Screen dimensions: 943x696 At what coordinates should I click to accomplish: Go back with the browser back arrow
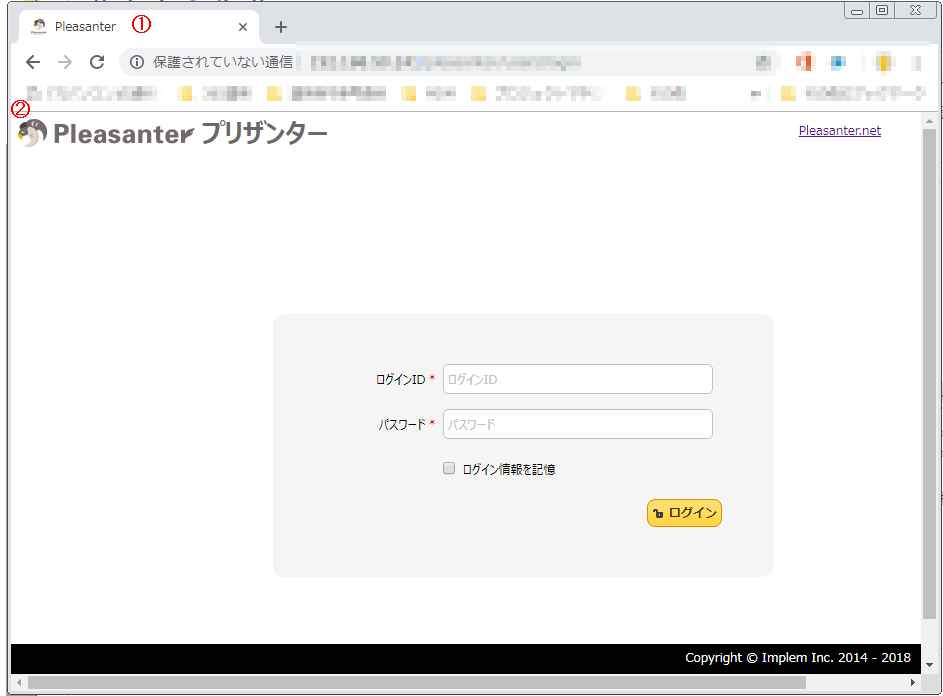click(33, 62)
